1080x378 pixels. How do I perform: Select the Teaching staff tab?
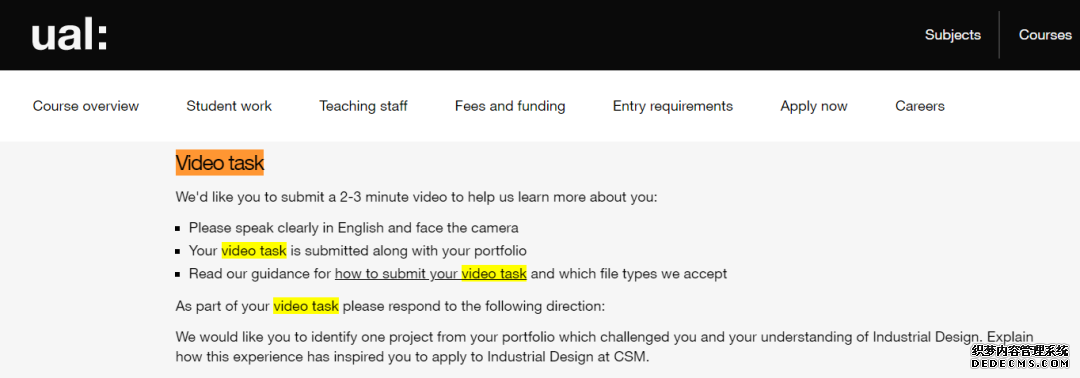pos(363,106)
